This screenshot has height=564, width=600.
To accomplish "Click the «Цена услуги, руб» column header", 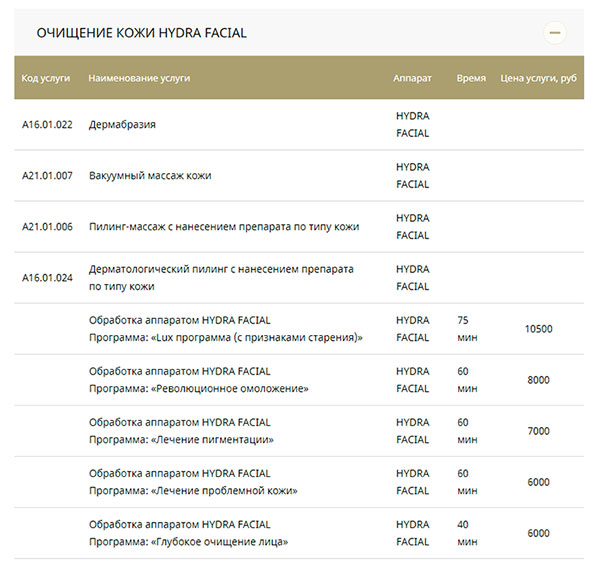I will coord(541,78).
